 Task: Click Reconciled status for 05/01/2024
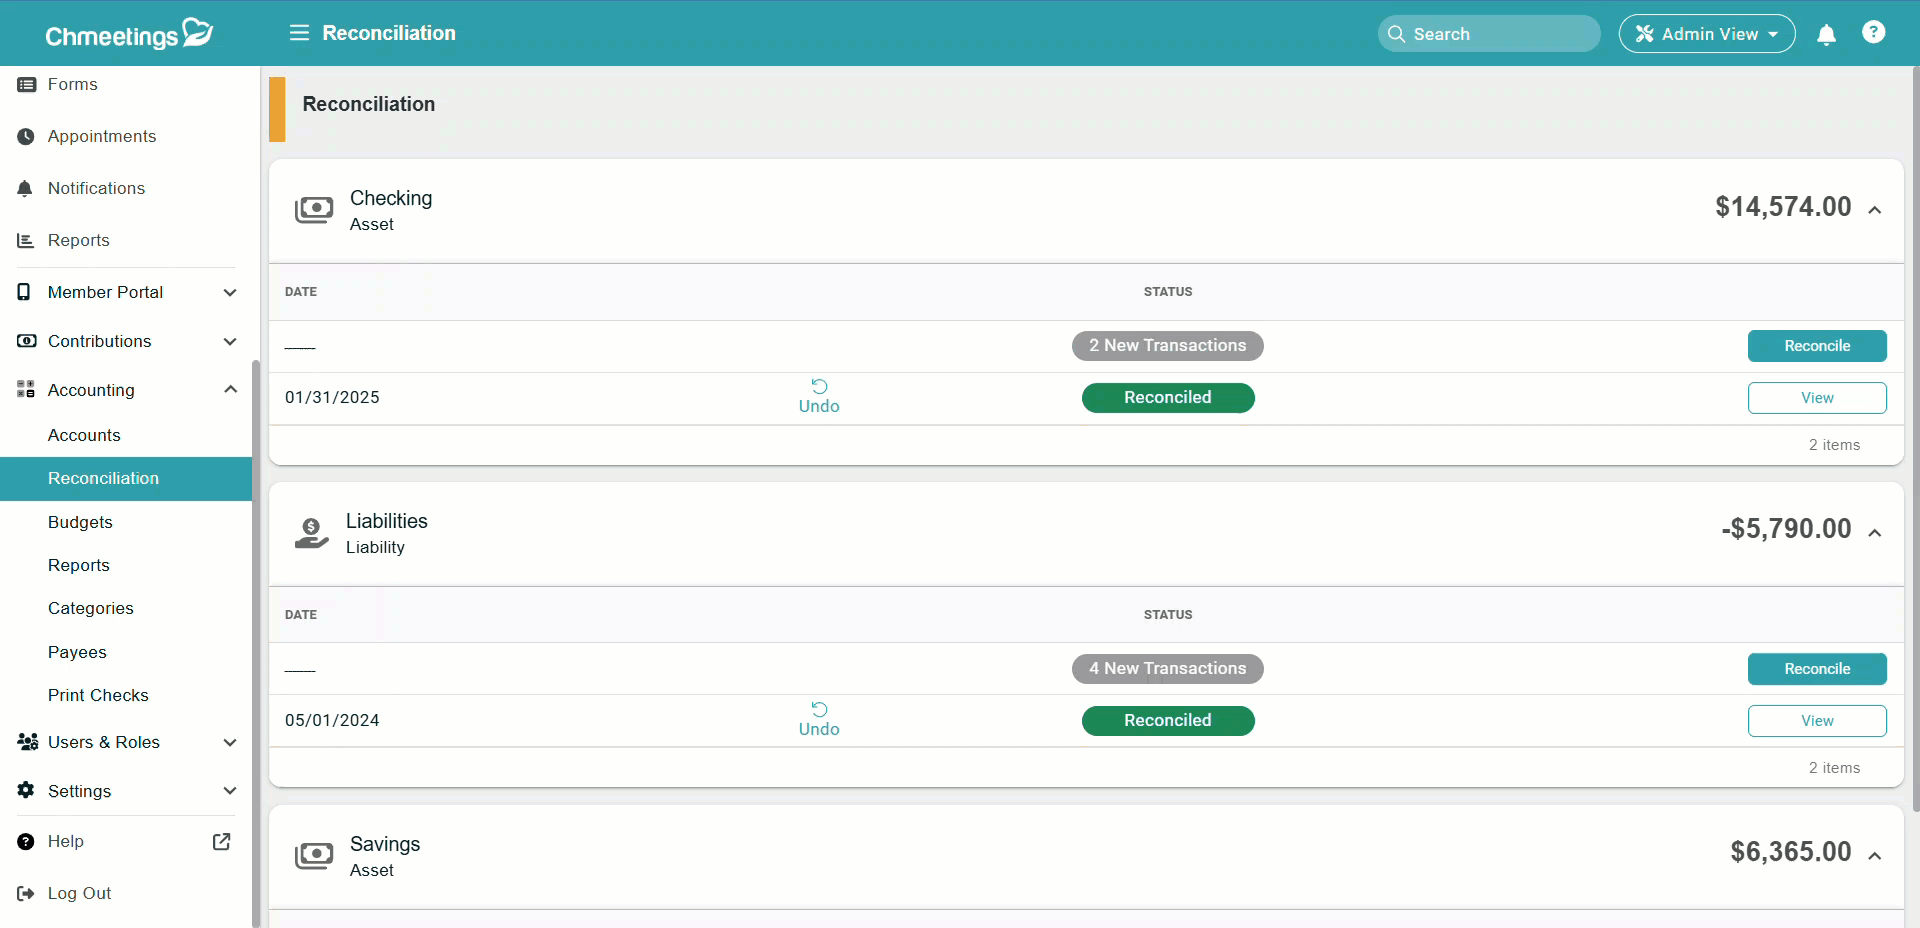1168,721
